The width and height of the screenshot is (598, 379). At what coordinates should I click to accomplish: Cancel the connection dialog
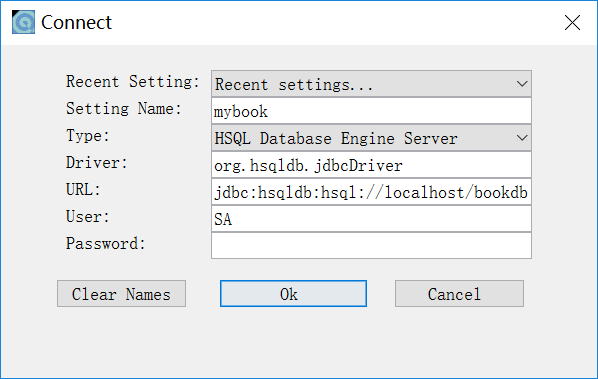[x=459, y=294]
